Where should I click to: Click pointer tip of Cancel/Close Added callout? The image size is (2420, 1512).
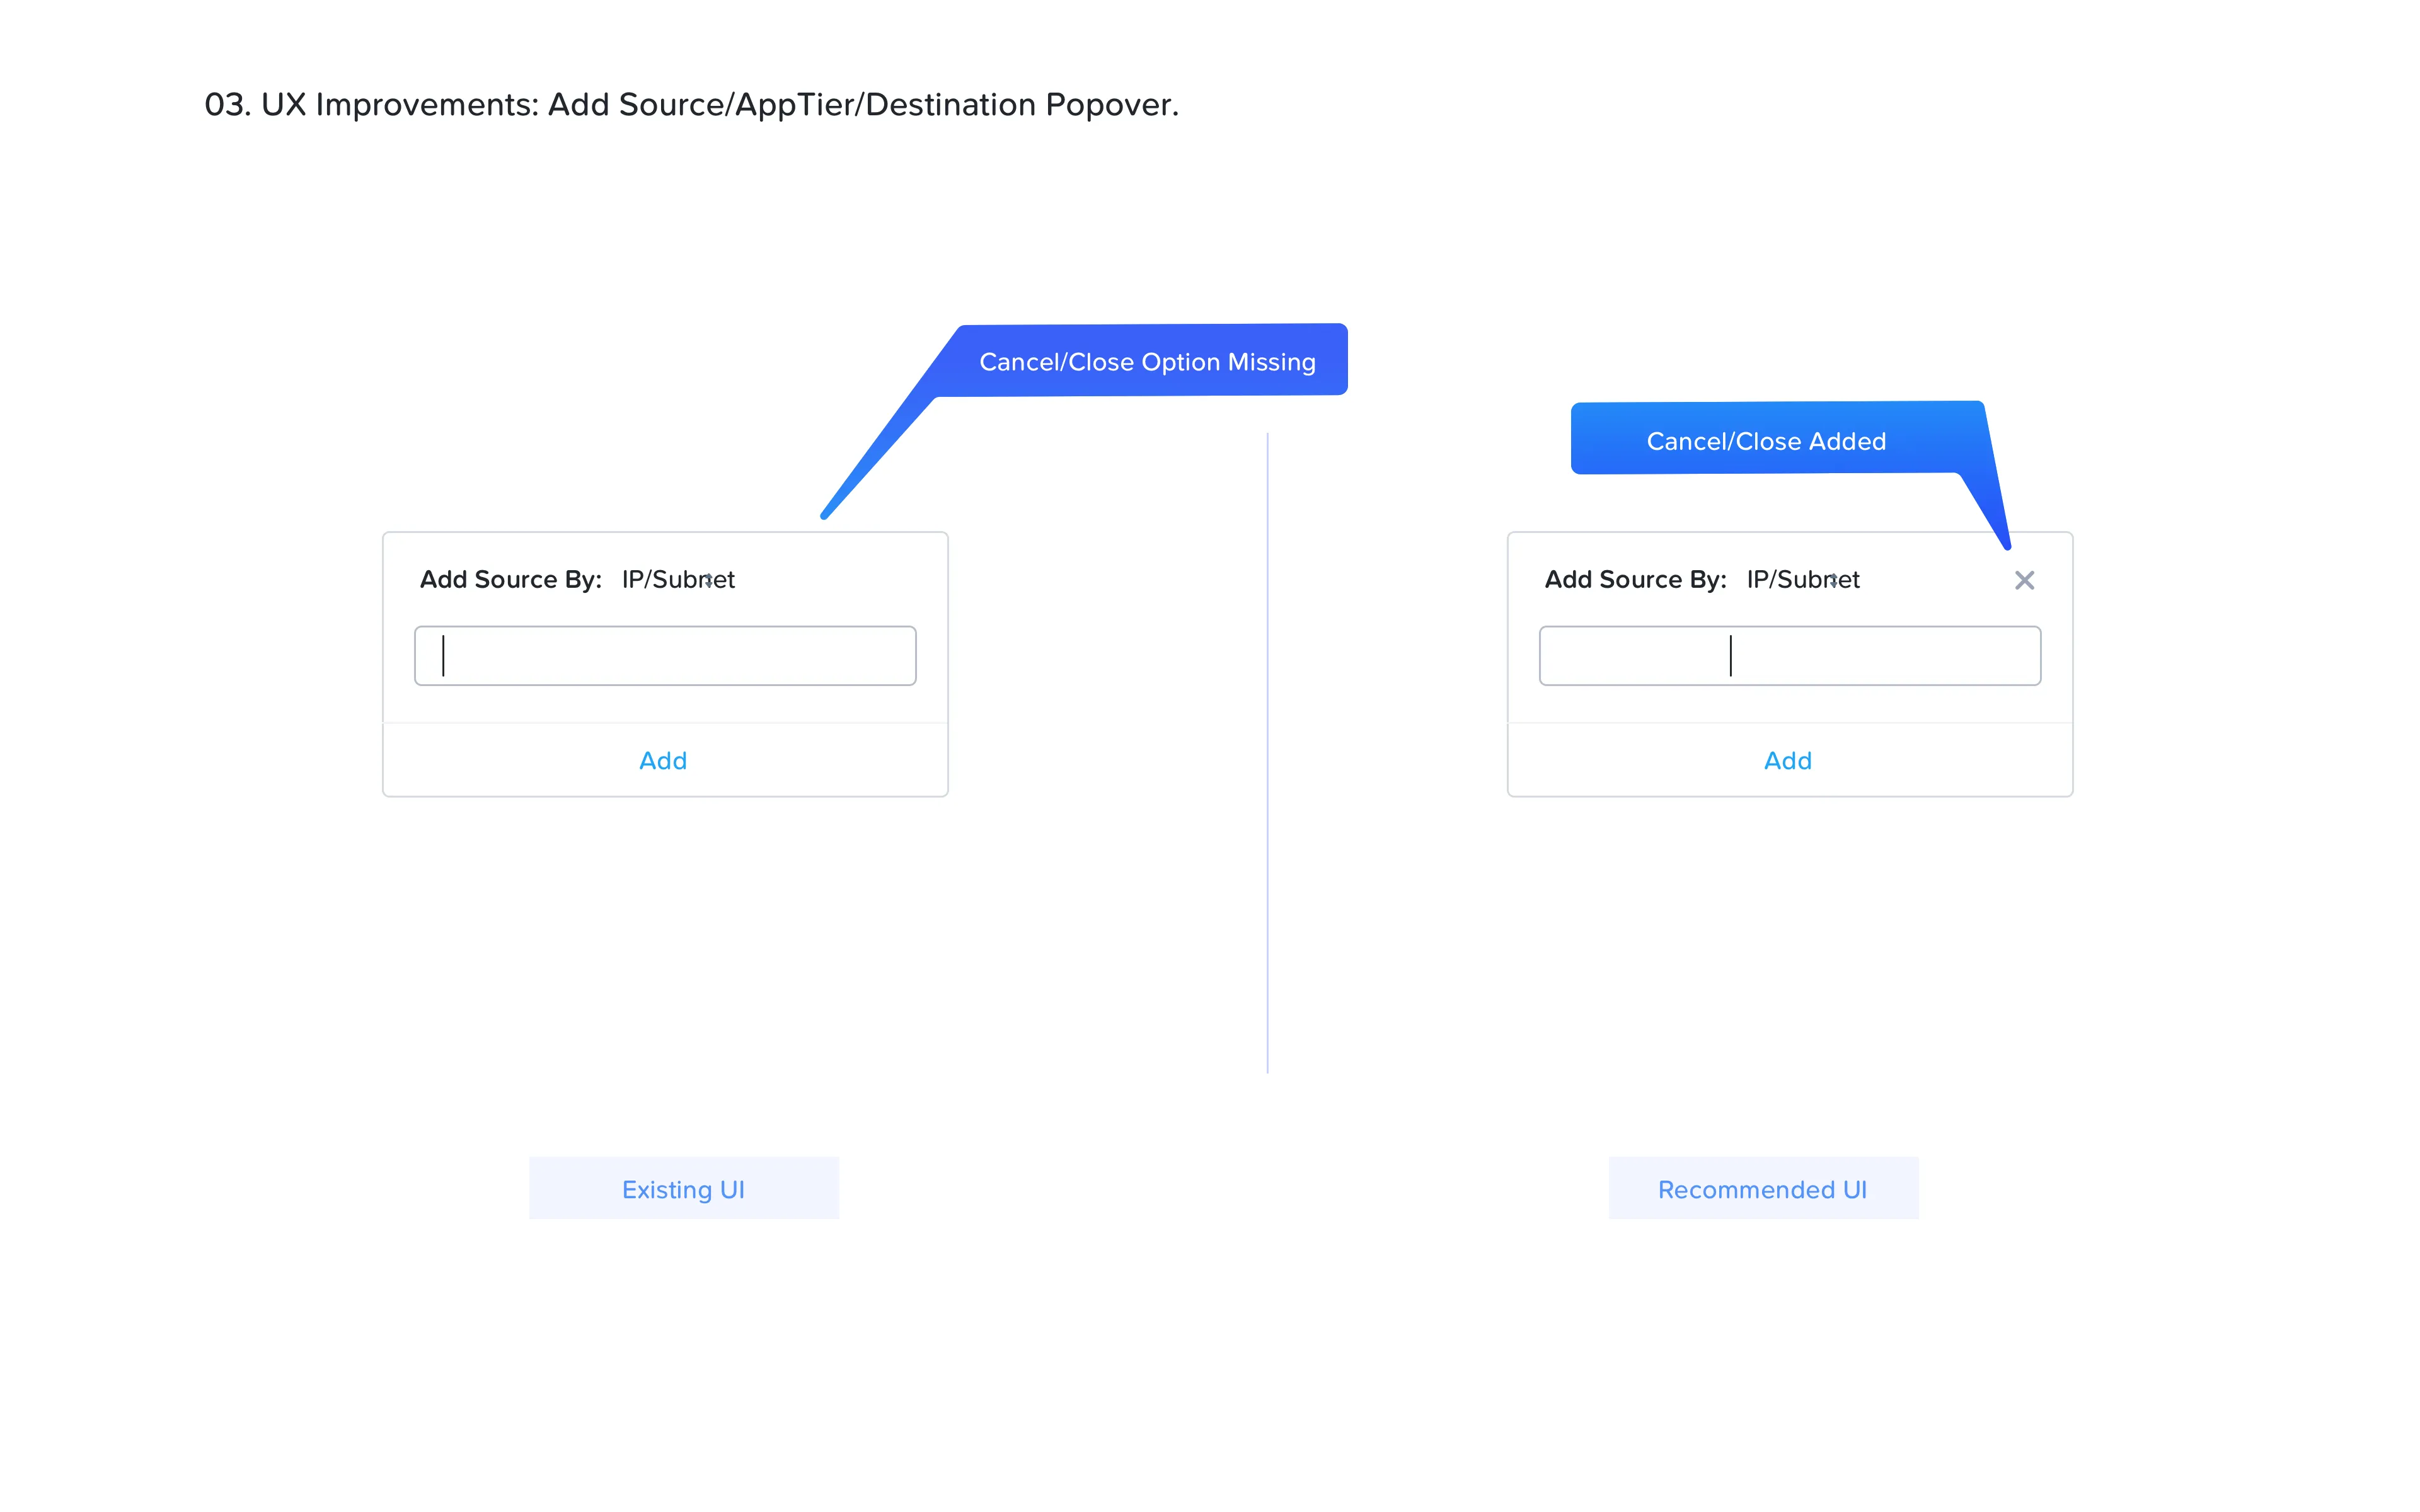2006,546
